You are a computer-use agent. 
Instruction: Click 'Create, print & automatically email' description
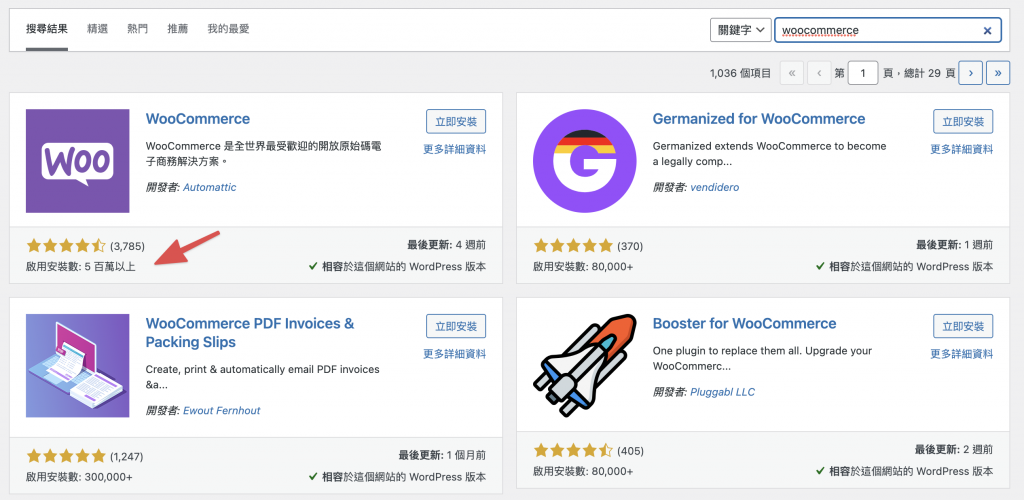point(263,377)
